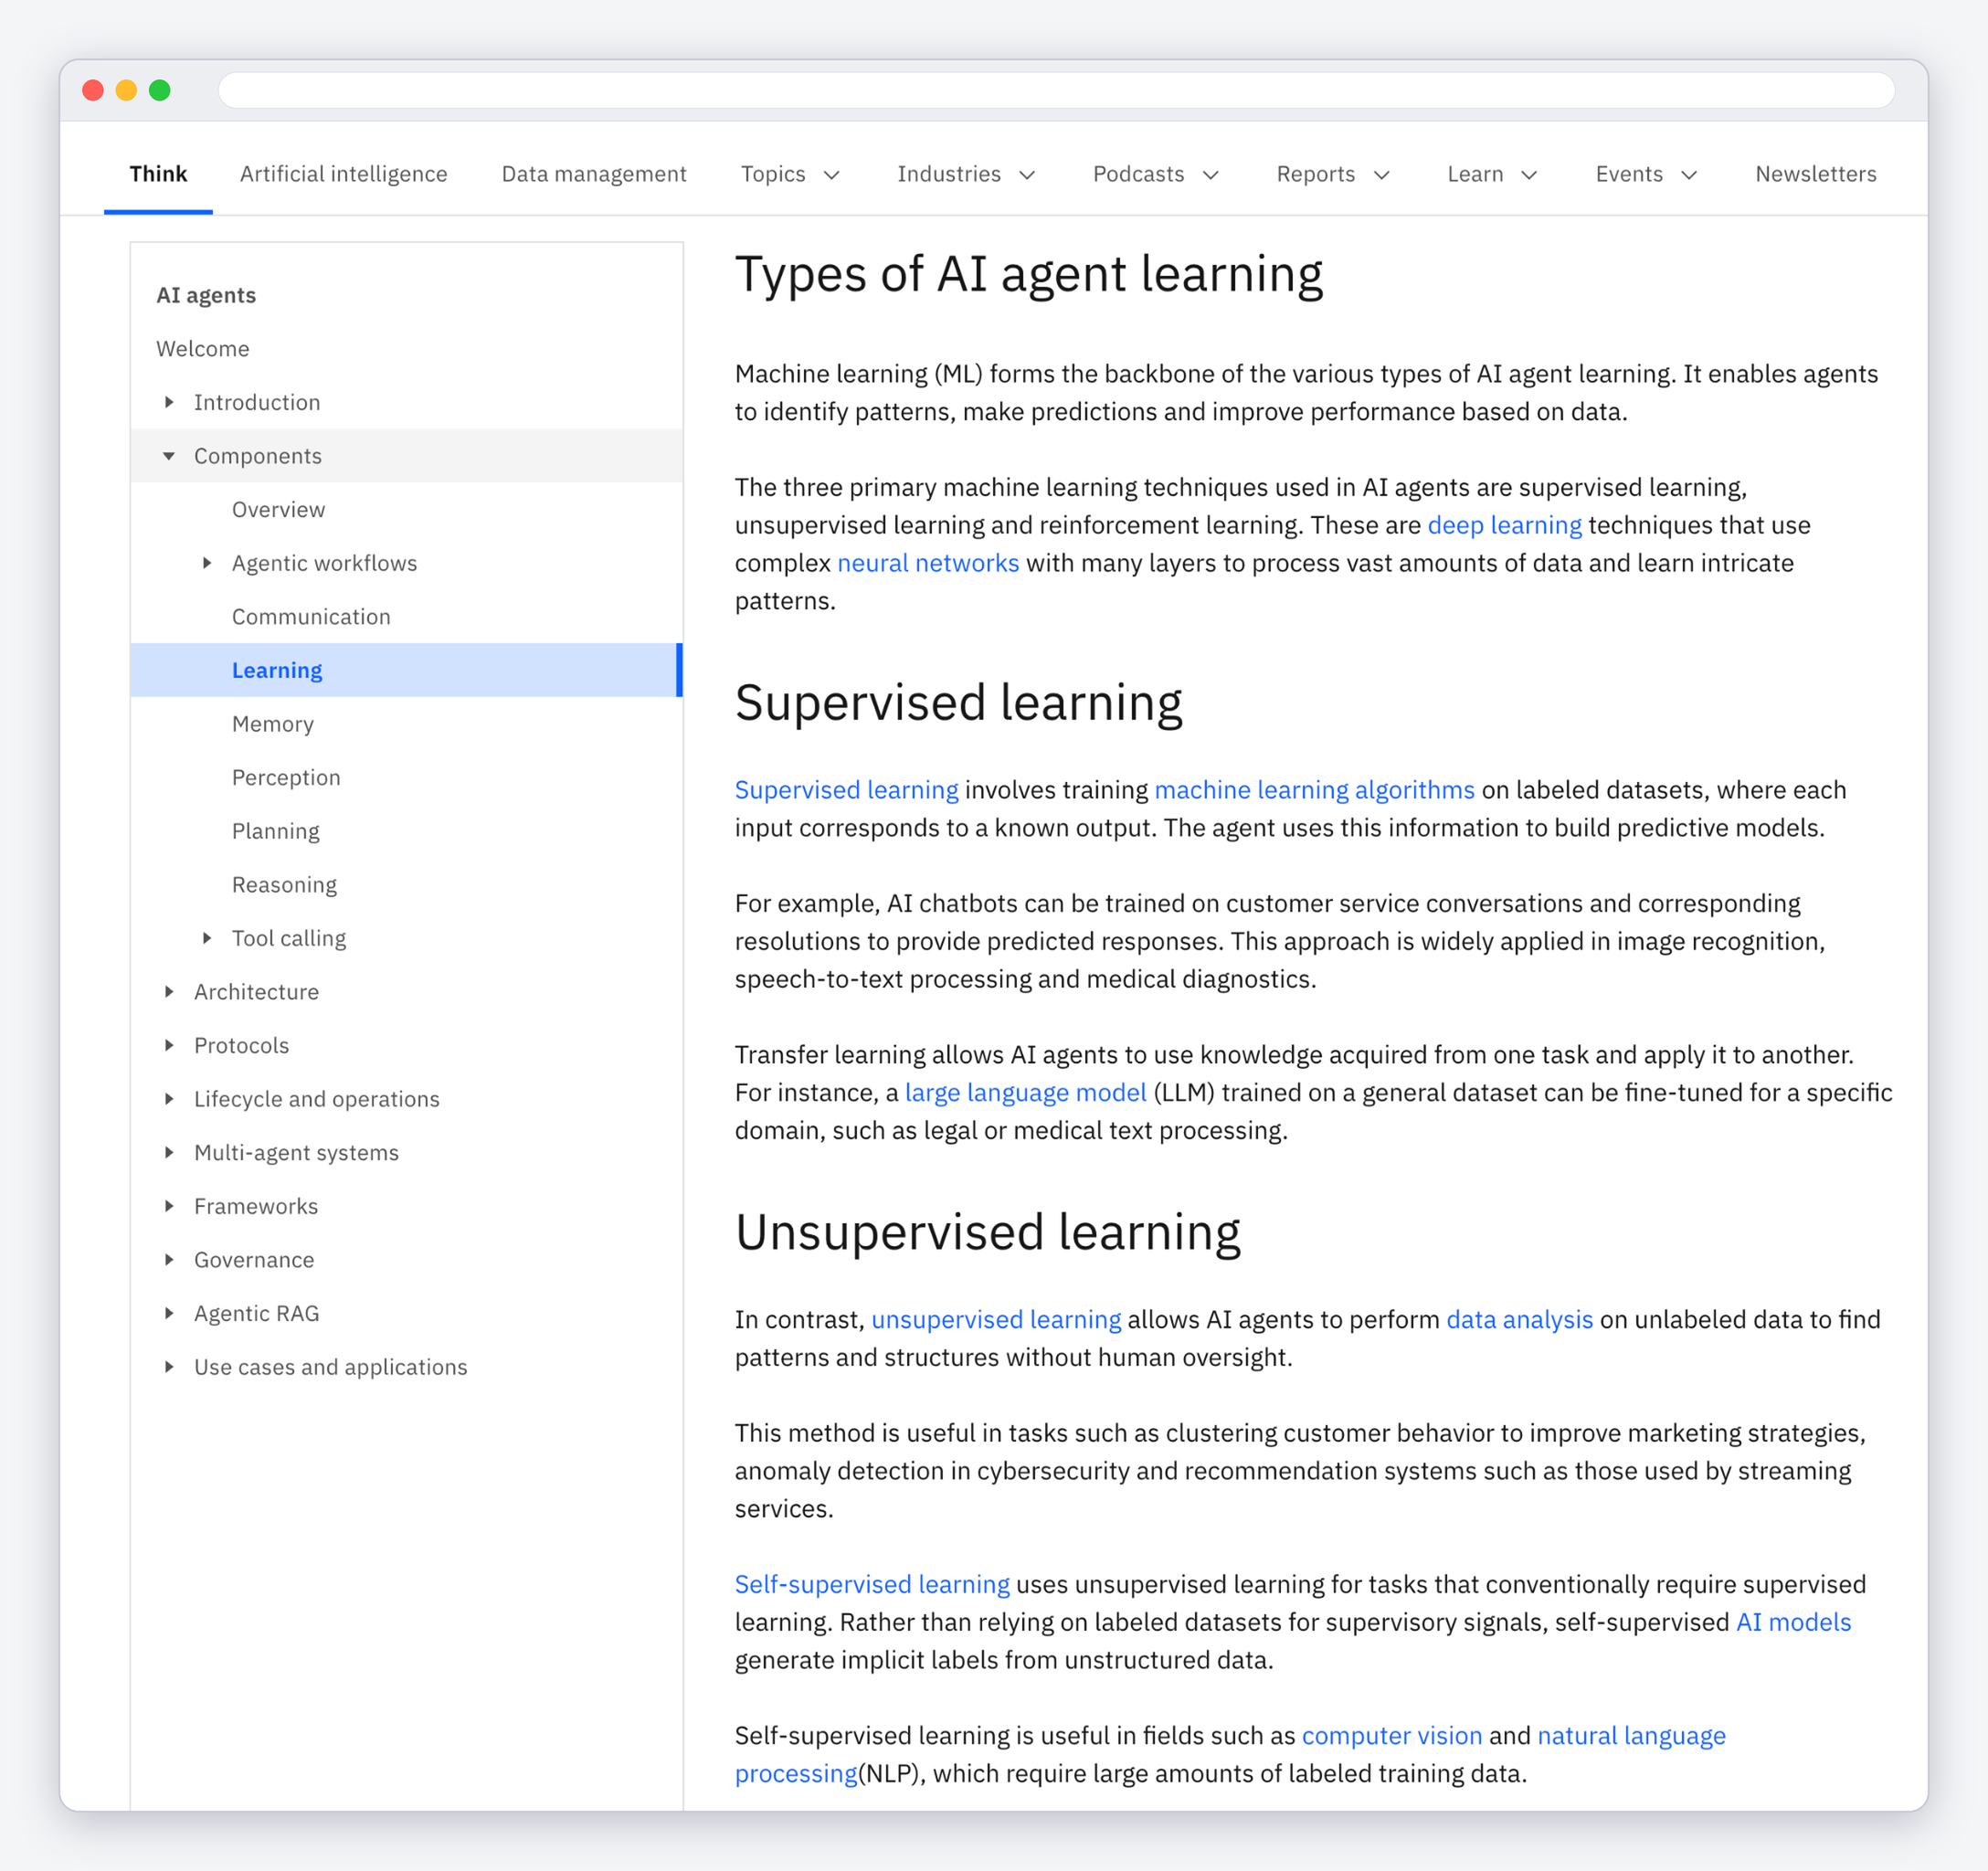Open the Podcasts dropdown menu
Image resolution: width=1988 pixels, height=1871 pixels.
point(1156,174)
